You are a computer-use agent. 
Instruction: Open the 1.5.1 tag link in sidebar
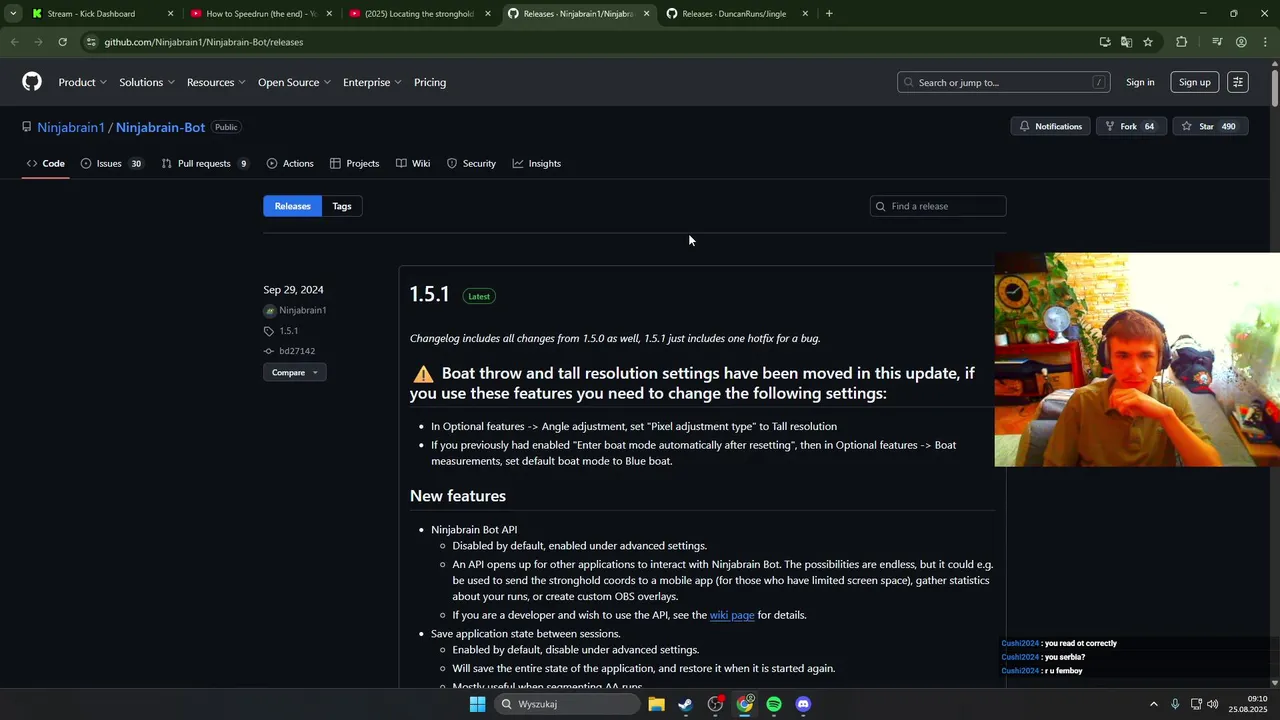click(x=288, y=331)
